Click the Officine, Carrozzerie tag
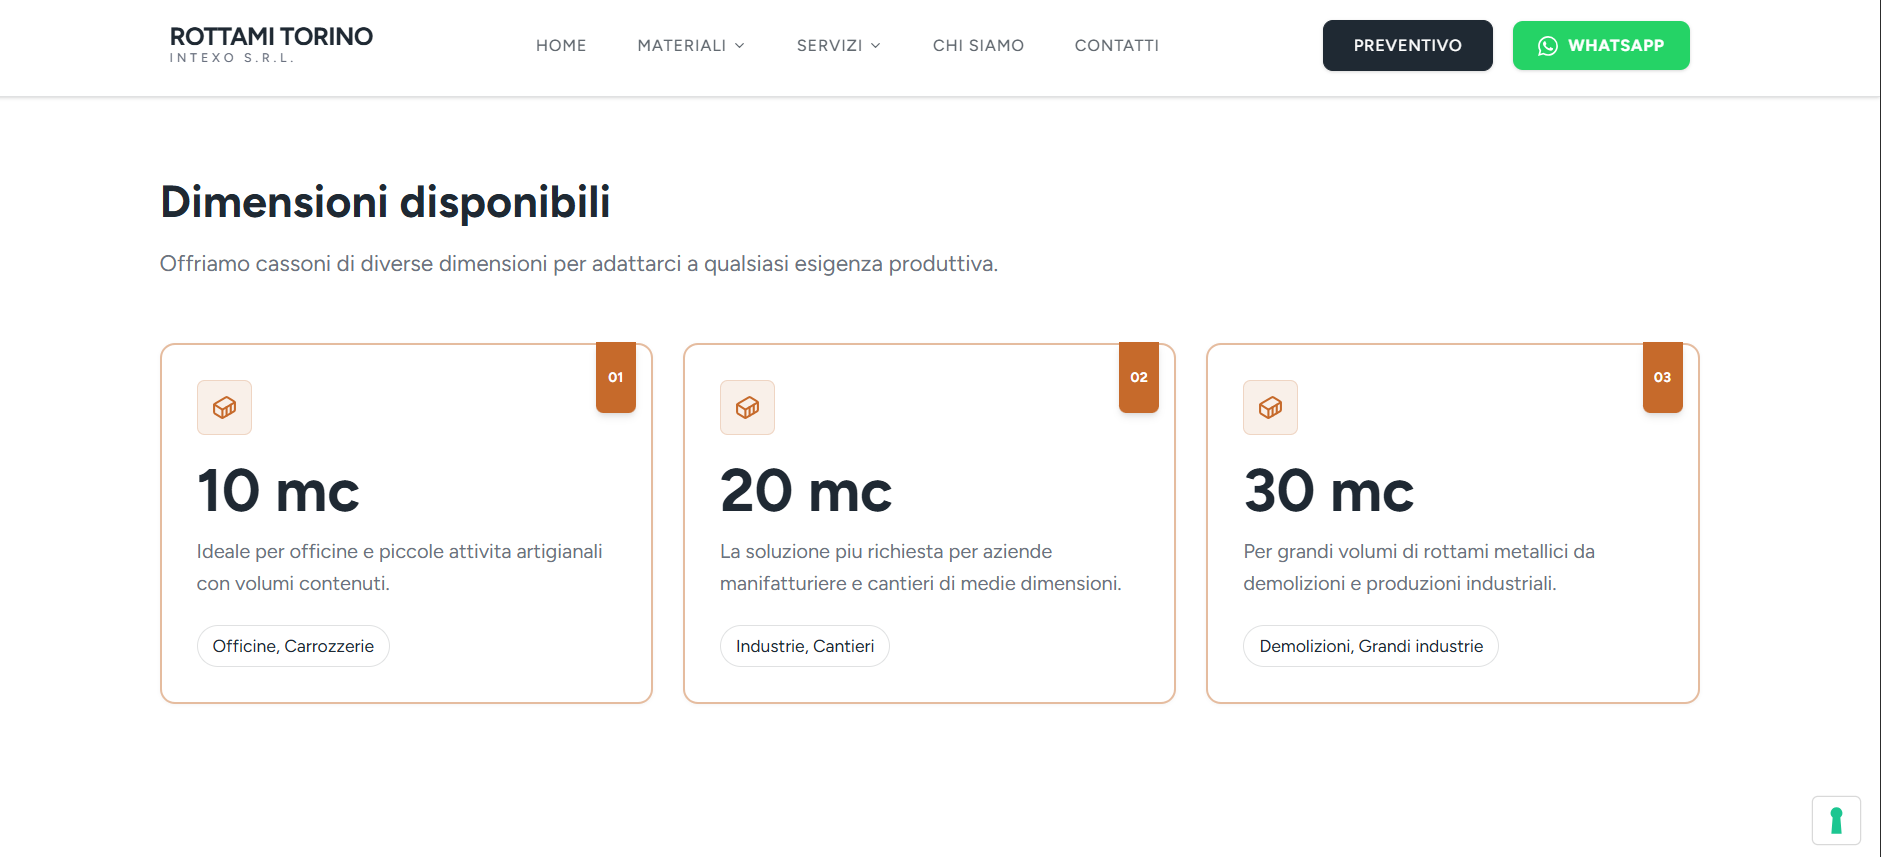Screen dimensions: 1881x857 coord(293,646)
